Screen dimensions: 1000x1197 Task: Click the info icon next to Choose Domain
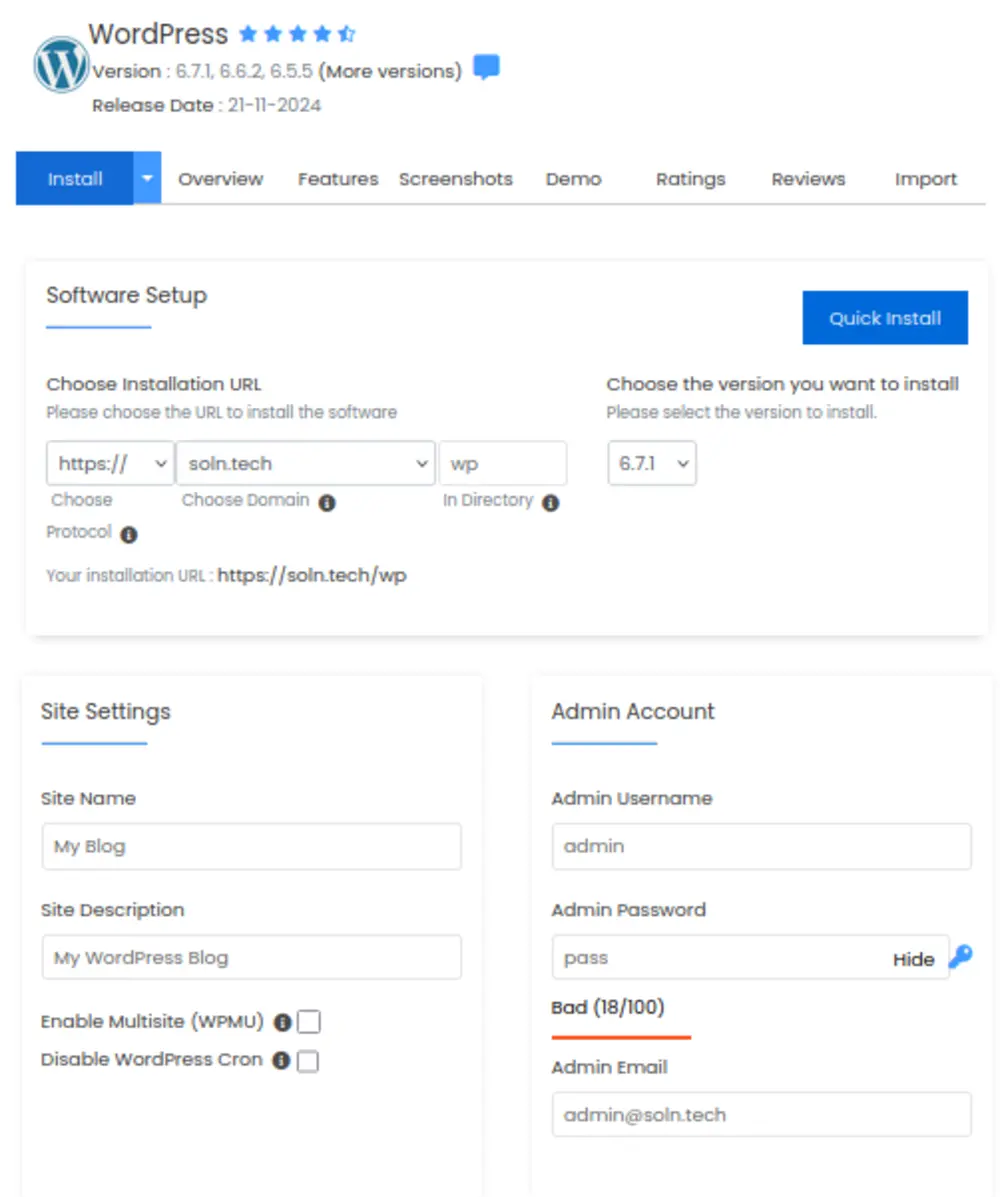(x=327, y=503)
